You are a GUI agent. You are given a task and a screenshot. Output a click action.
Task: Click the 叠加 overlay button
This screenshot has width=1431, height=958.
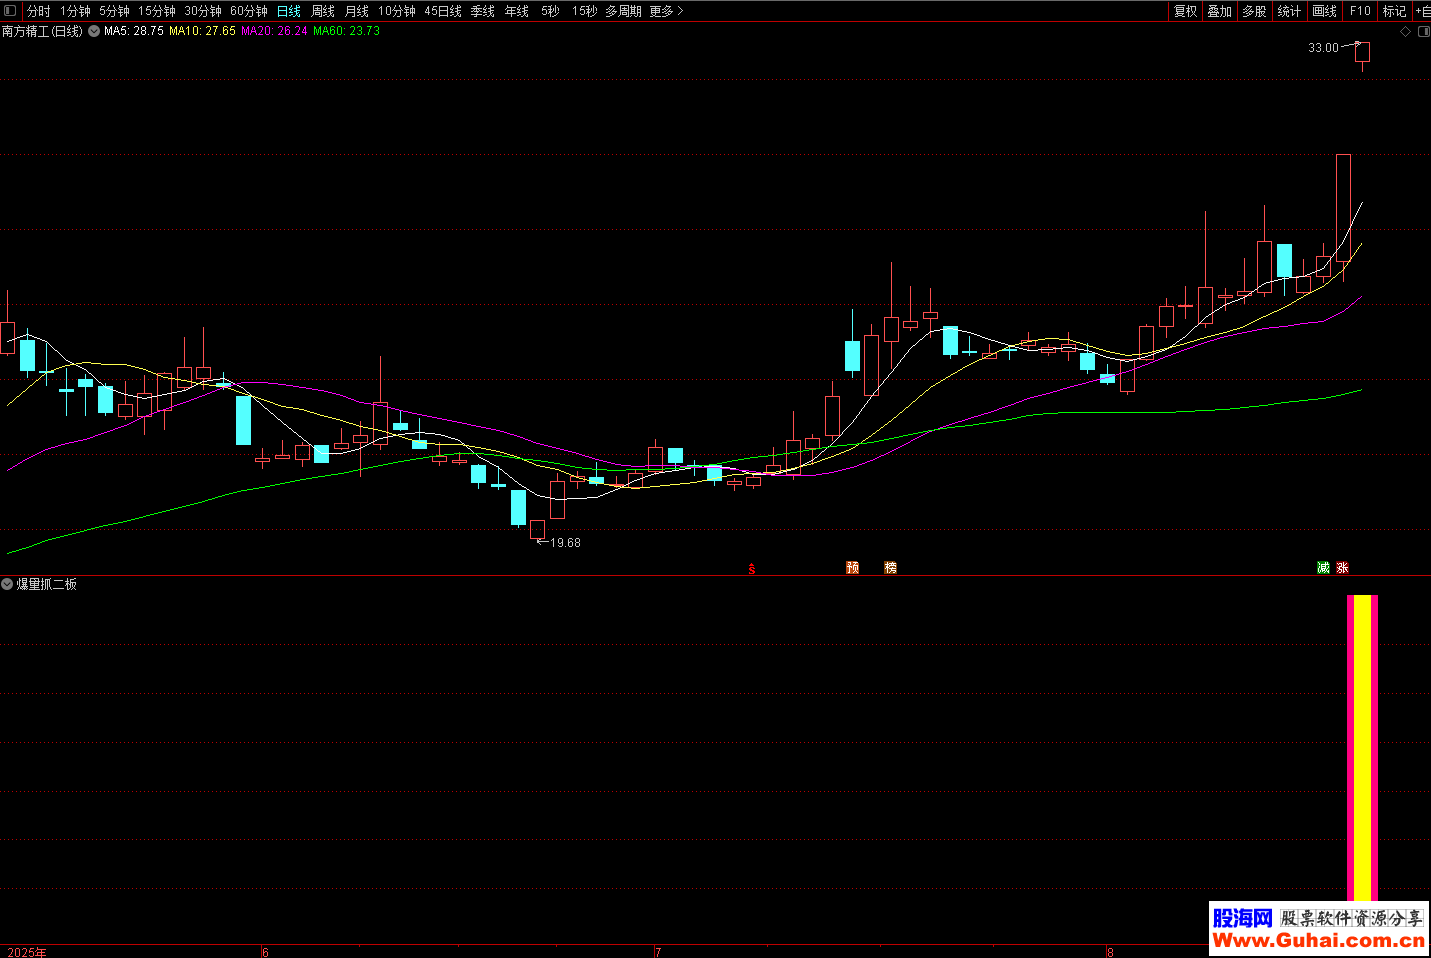click(1220, 11)
